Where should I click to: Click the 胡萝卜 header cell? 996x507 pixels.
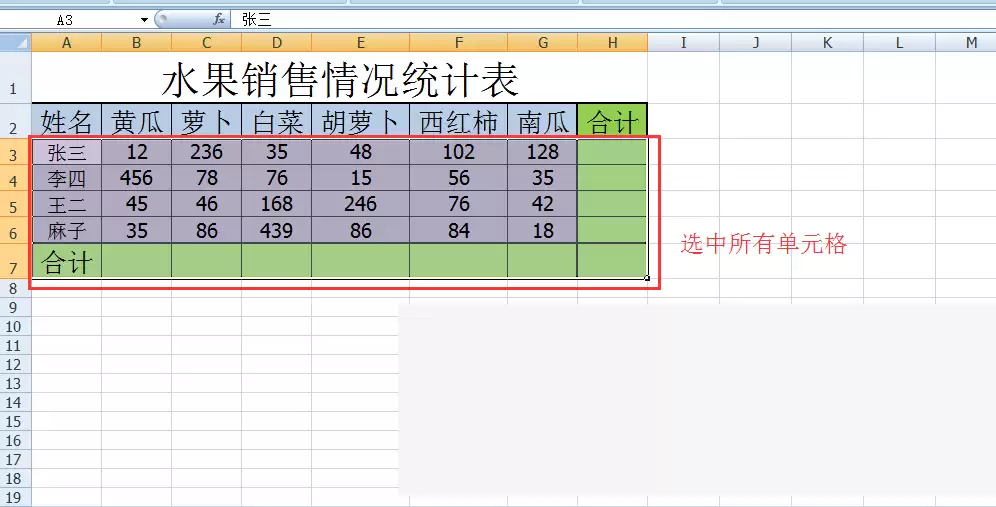tap(361, 121)
